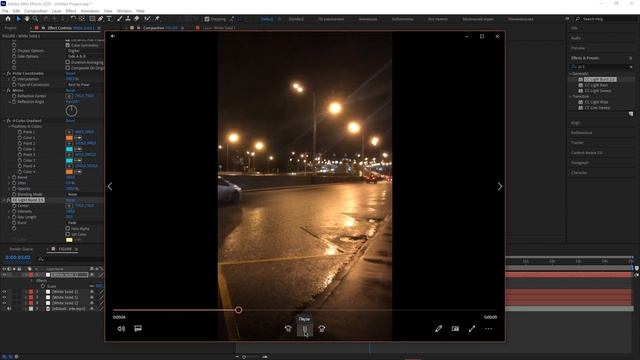640x360 pixels.
Task: Open subtitles options in video player
Action: point(138,329)
